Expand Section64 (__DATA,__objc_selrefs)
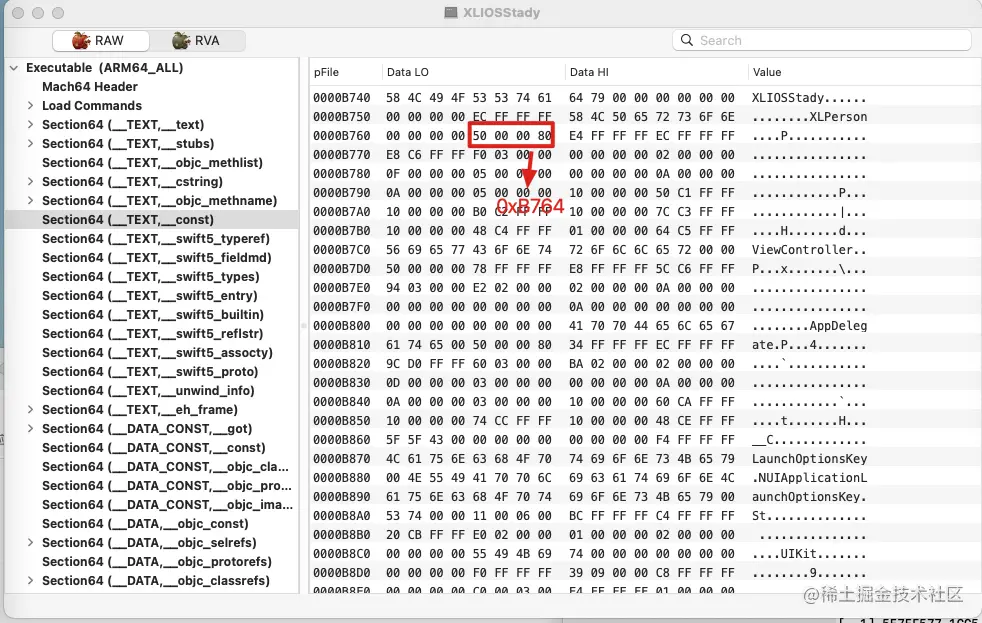 pos(30,542)
